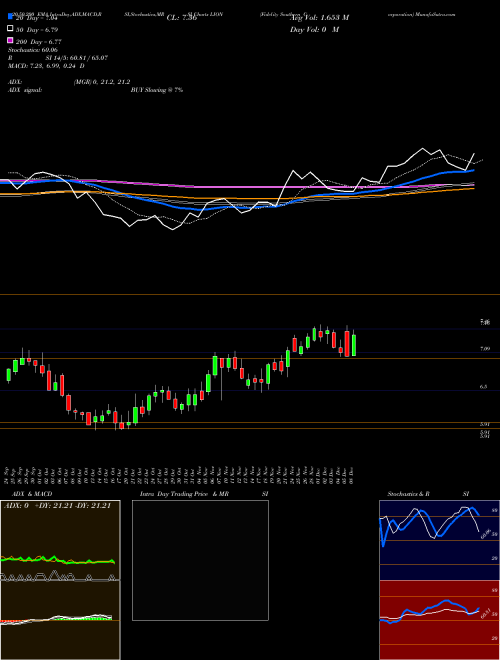Click the '200 Day - 6.77' label
500x660 pixels.
point(39,42)
